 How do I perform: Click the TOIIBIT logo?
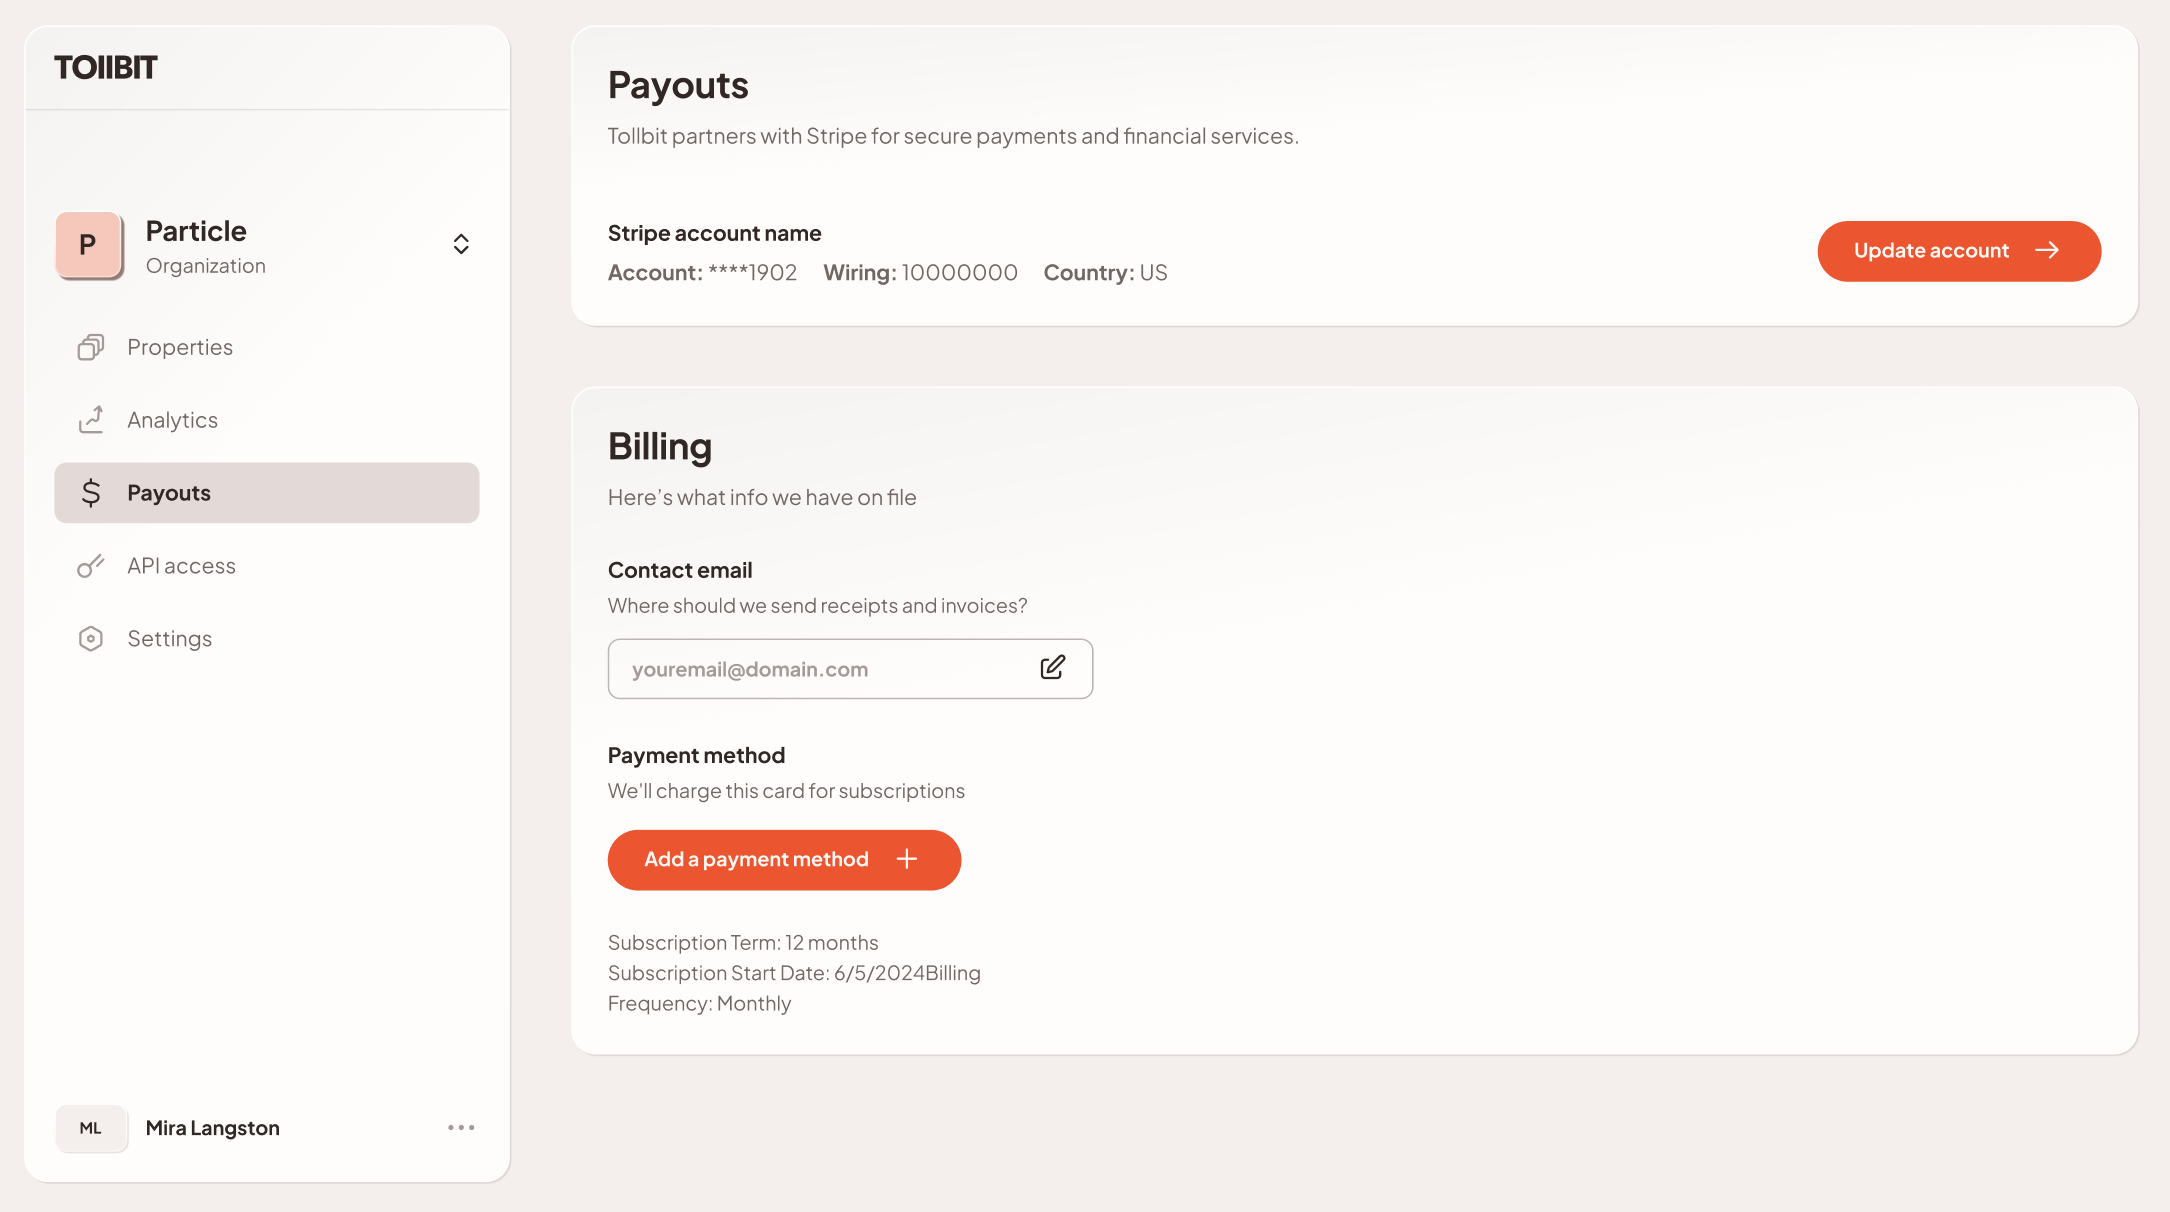(x=105, y=66)
